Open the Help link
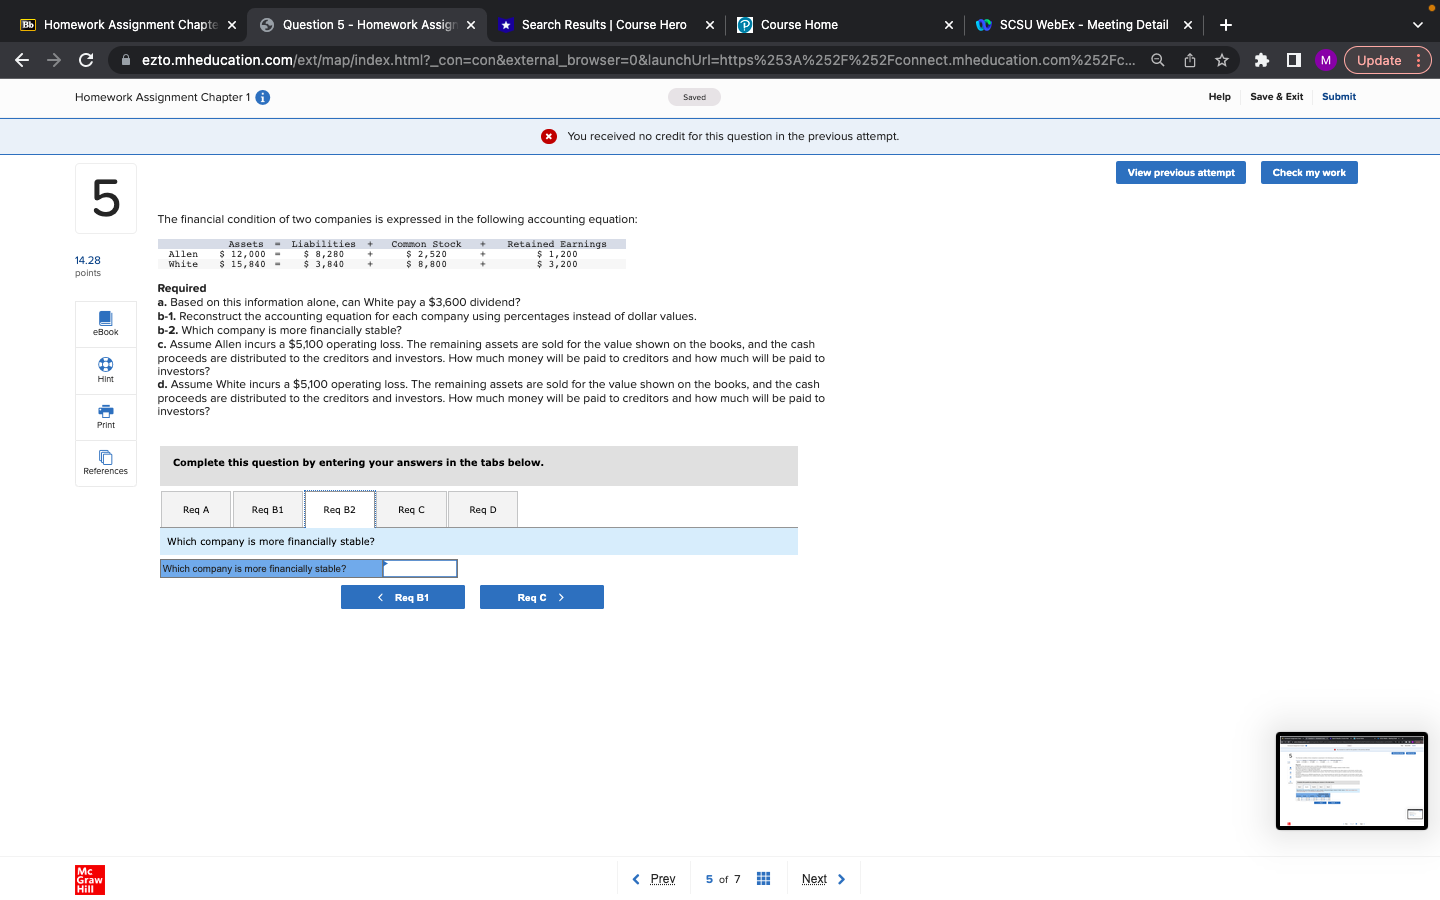Viewport: 1440px width, 900px height. tap(1219, 97)
